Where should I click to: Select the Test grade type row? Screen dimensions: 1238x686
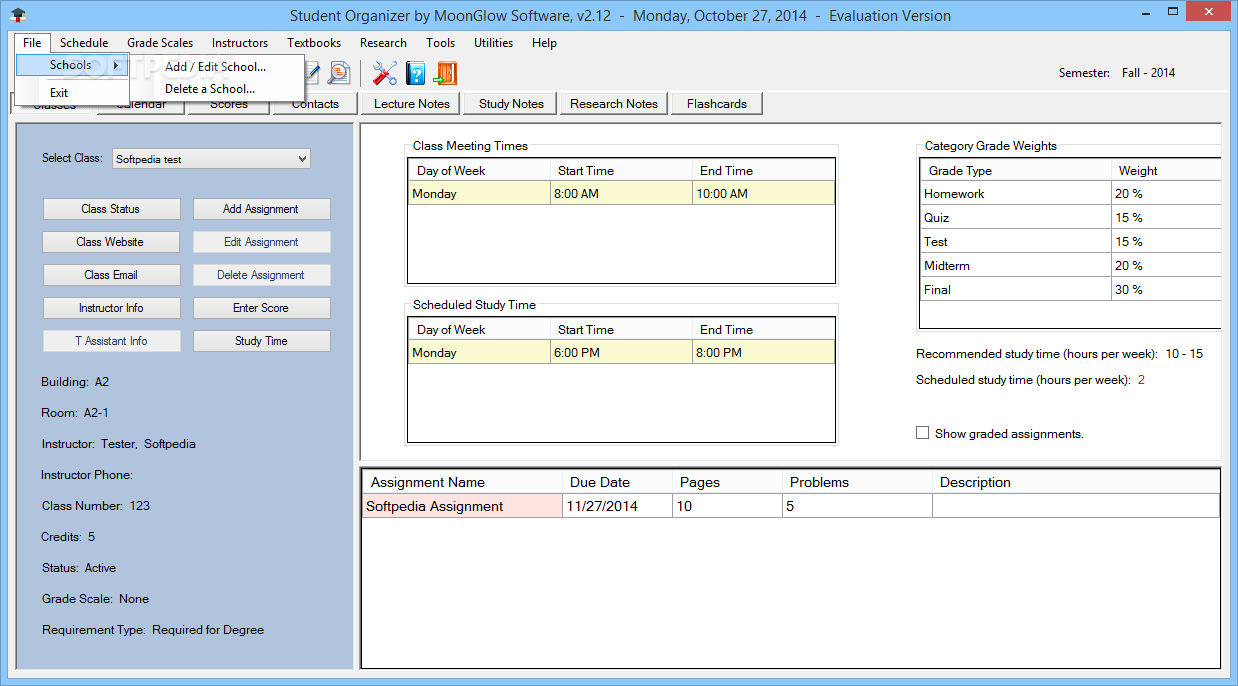[1070, 242]
